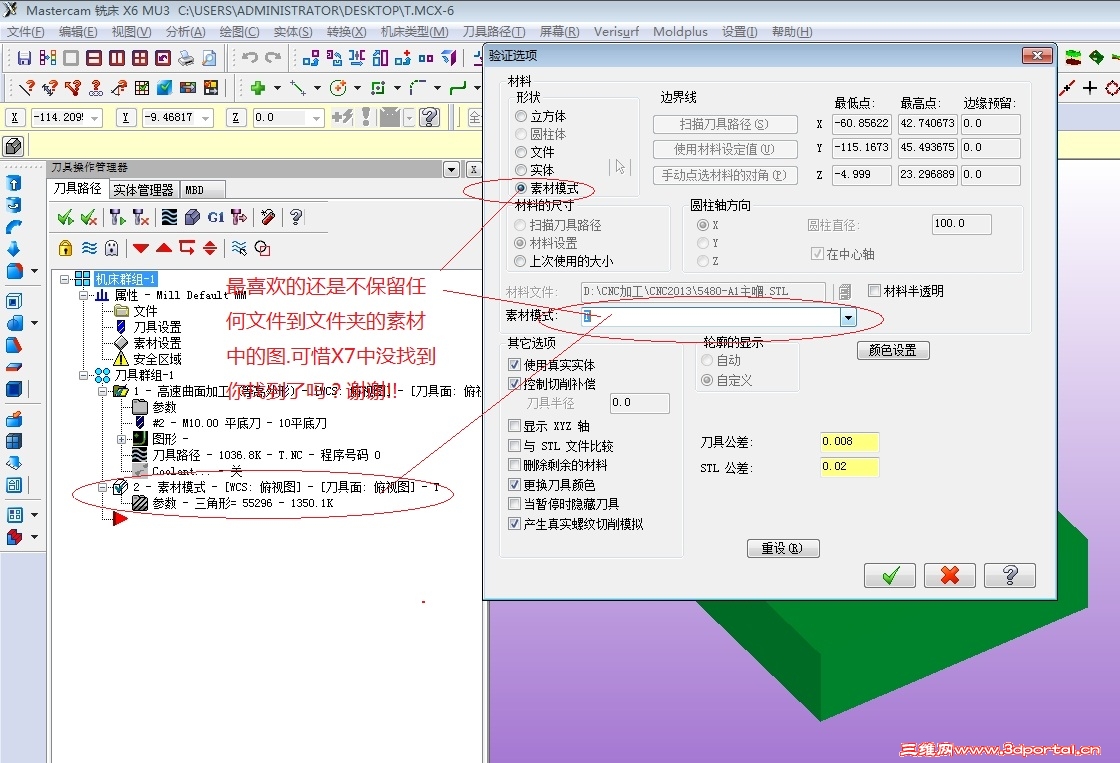Open the 文件(F) menu
This screenshot has width=1120, height=763.
tap(25, 31)
